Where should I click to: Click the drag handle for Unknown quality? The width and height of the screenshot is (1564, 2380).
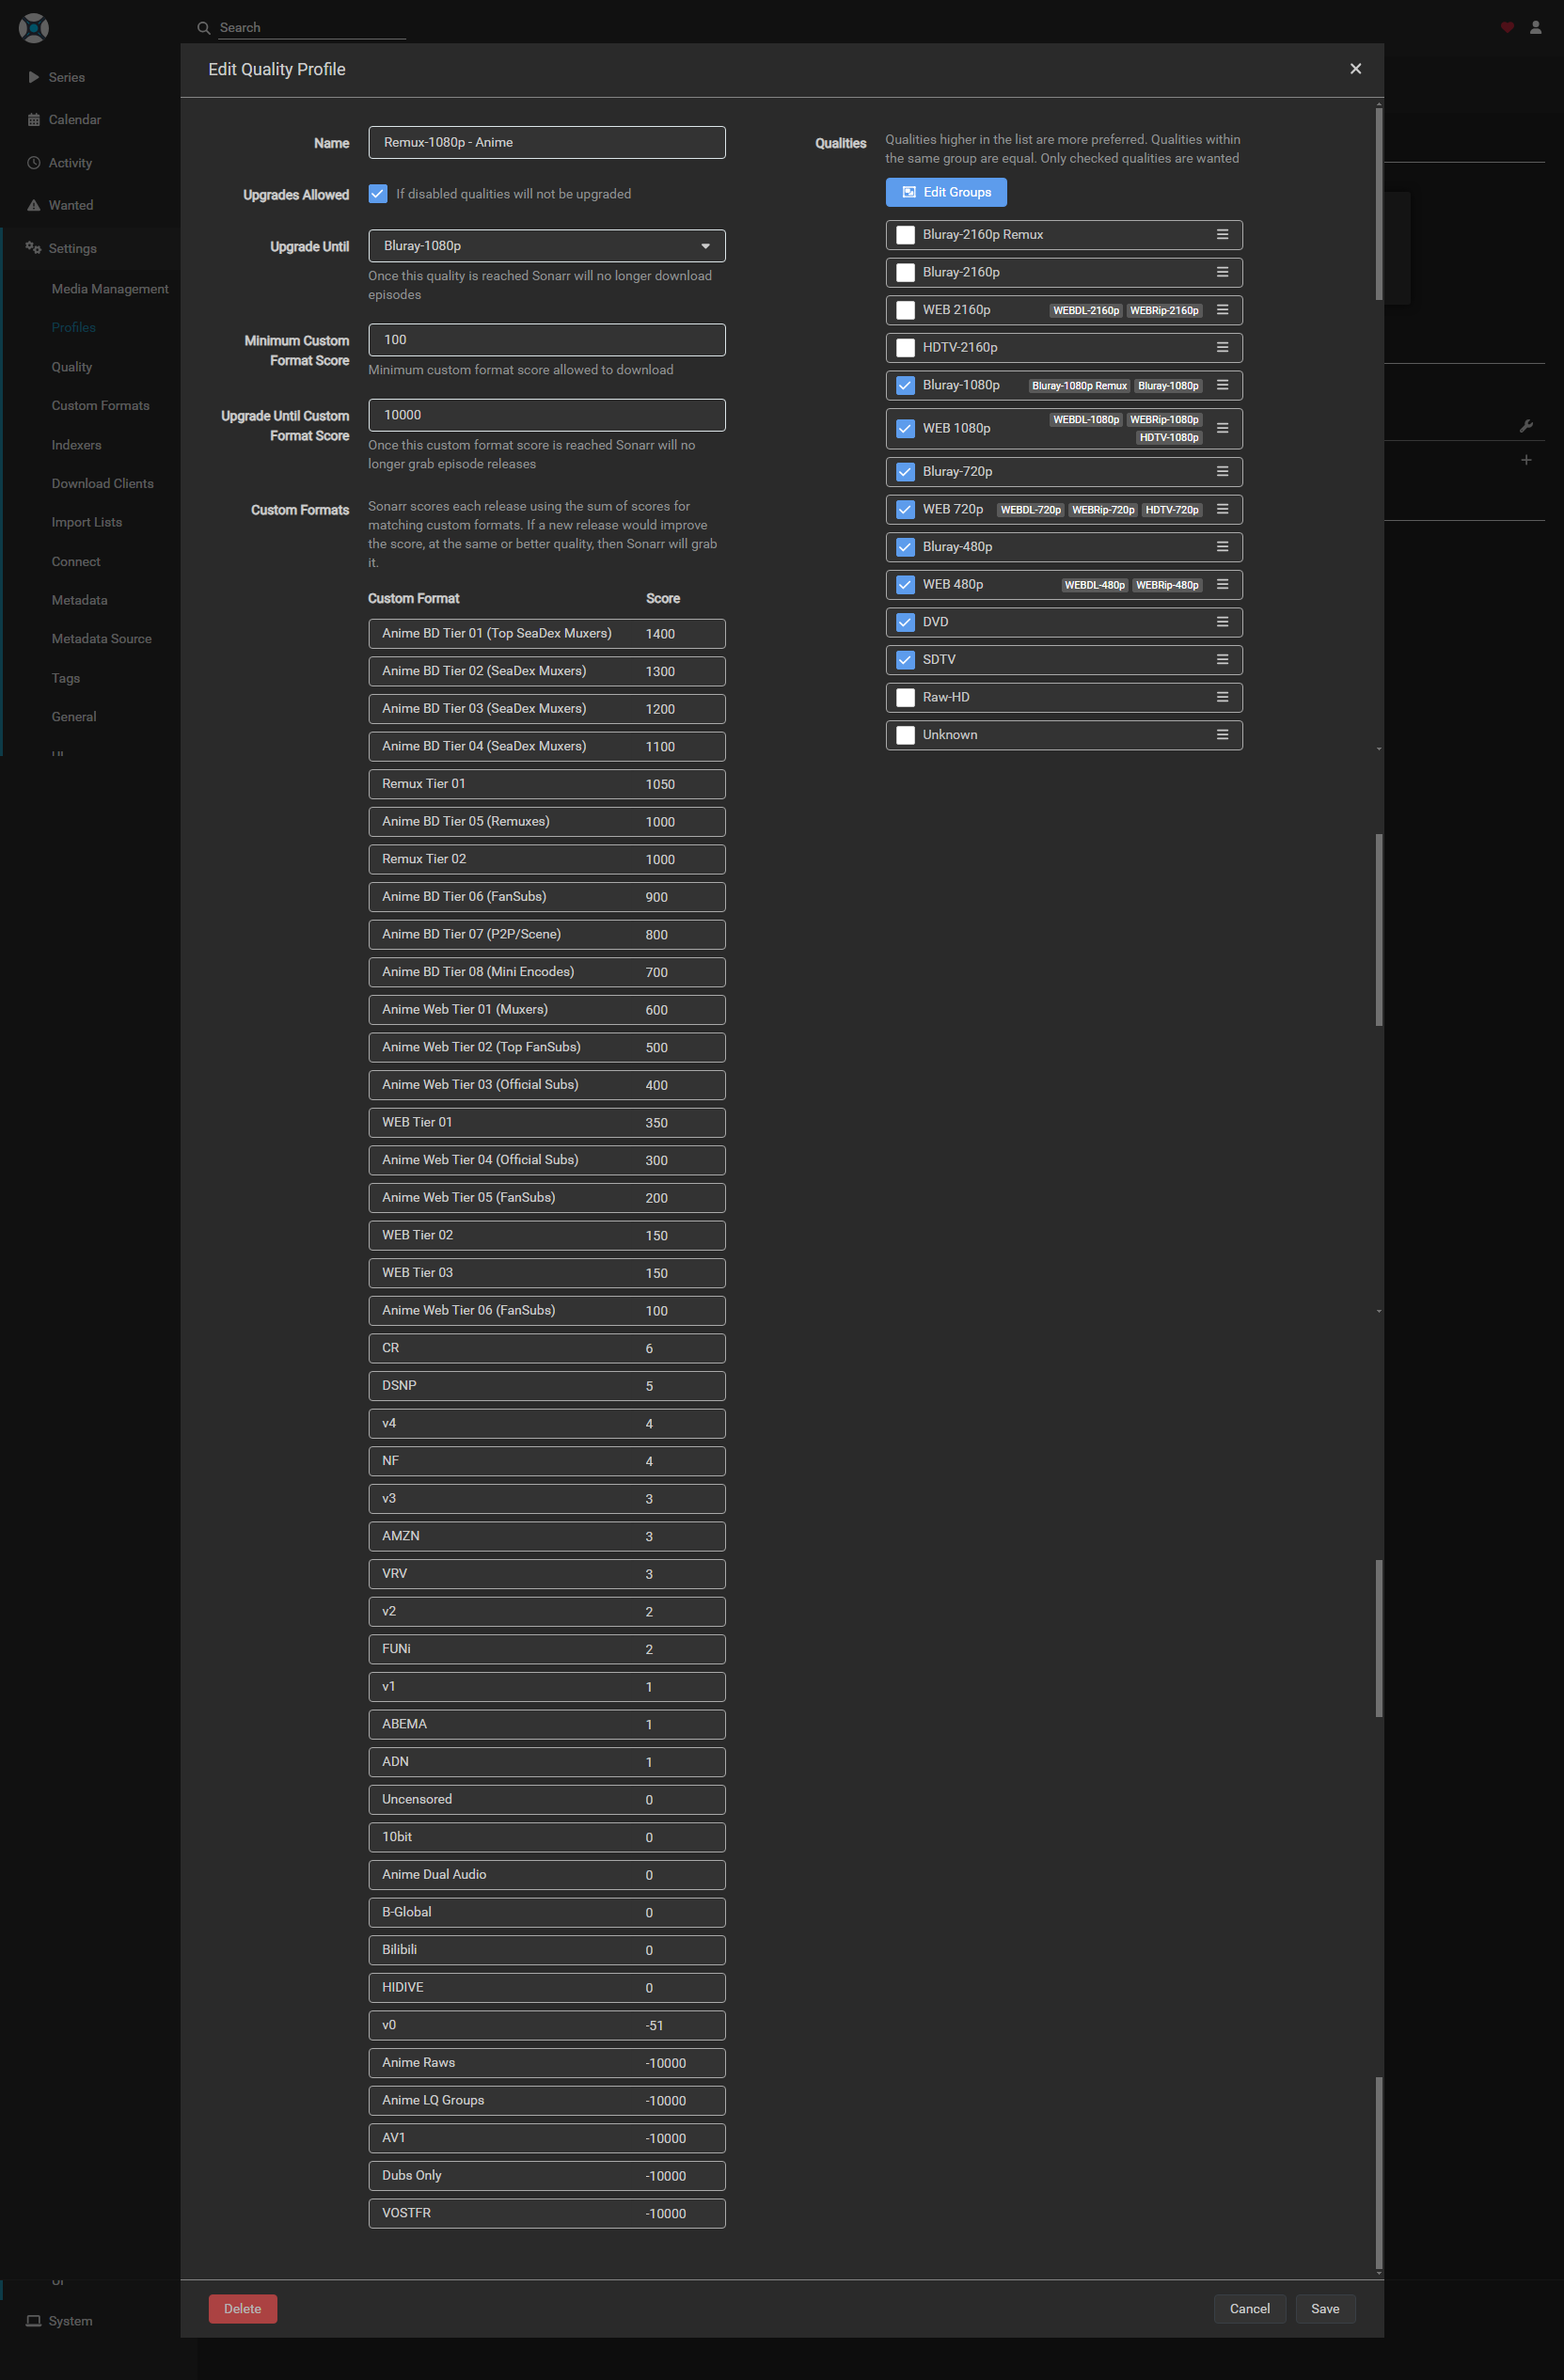click(1221, 735)
